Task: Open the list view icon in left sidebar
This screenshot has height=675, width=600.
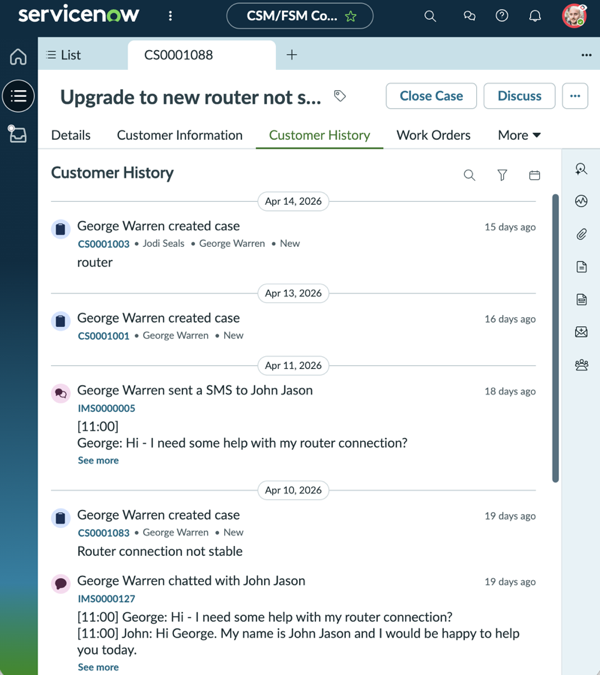Action: [18, 96]
